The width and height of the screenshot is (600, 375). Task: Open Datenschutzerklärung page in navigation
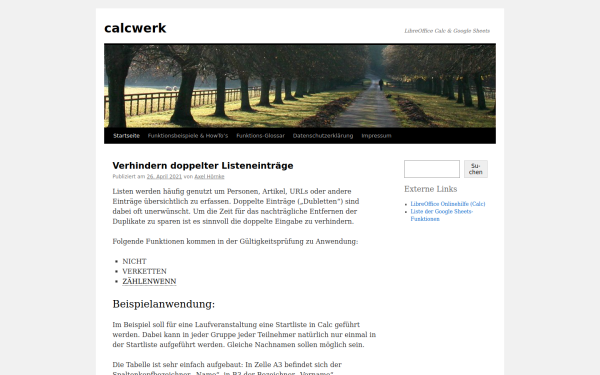coord(323,136)
